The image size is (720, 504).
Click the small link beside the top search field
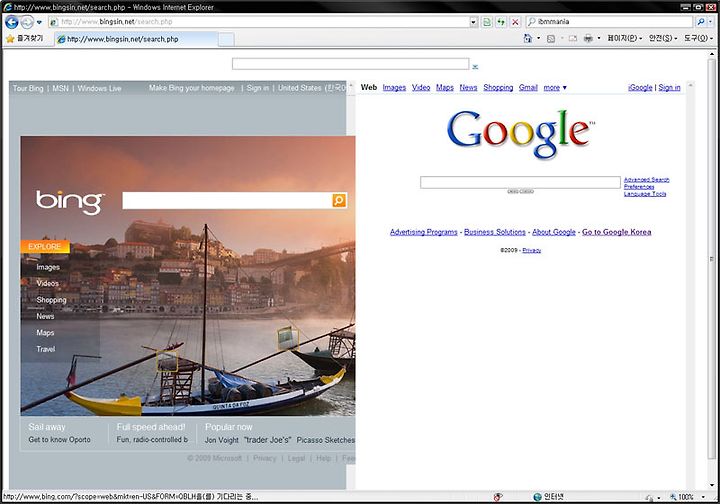coord(475,67)
